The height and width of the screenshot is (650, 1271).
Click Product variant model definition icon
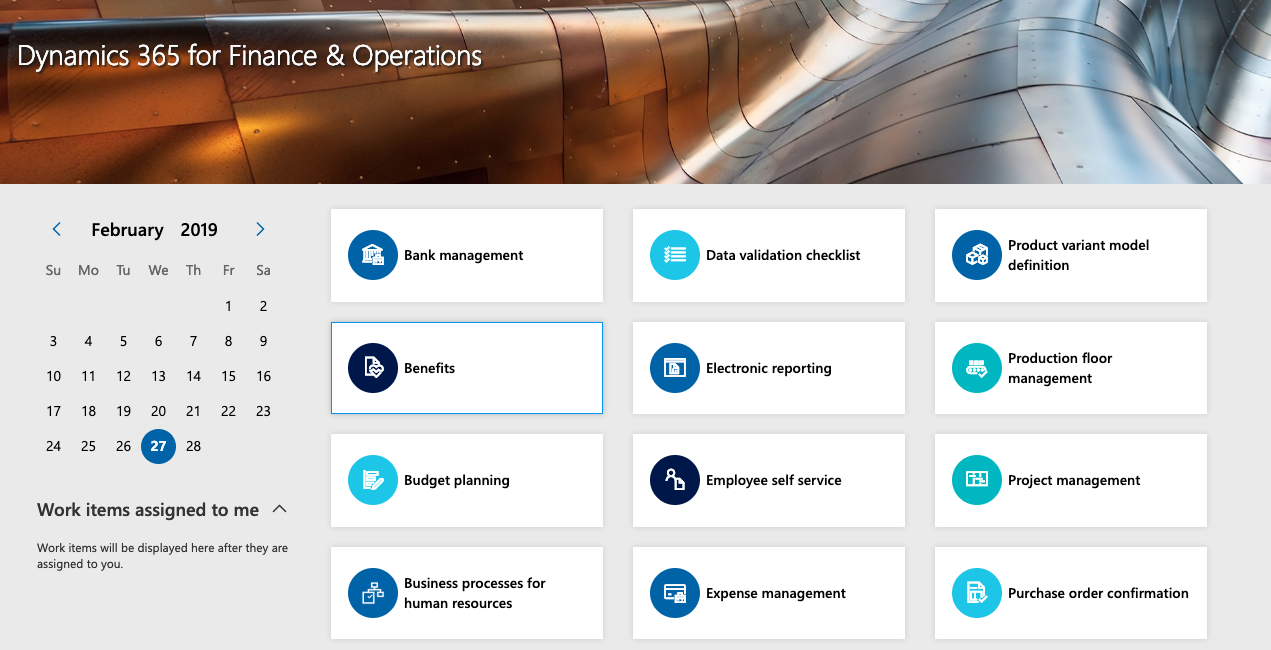(977, 255)
